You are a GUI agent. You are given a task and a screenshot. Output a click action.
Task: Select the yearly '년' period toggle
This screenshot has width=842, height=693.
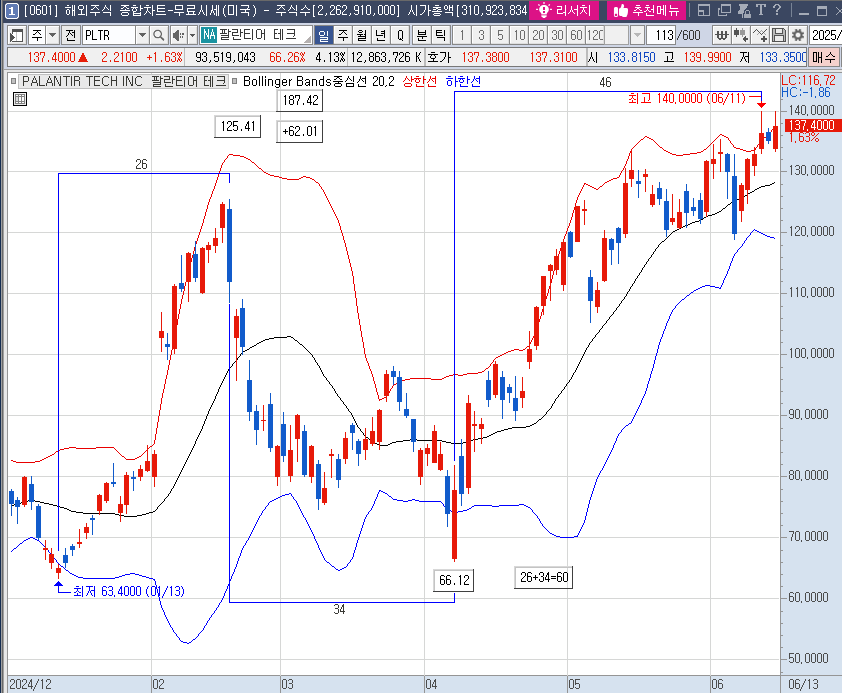point(381,36)
